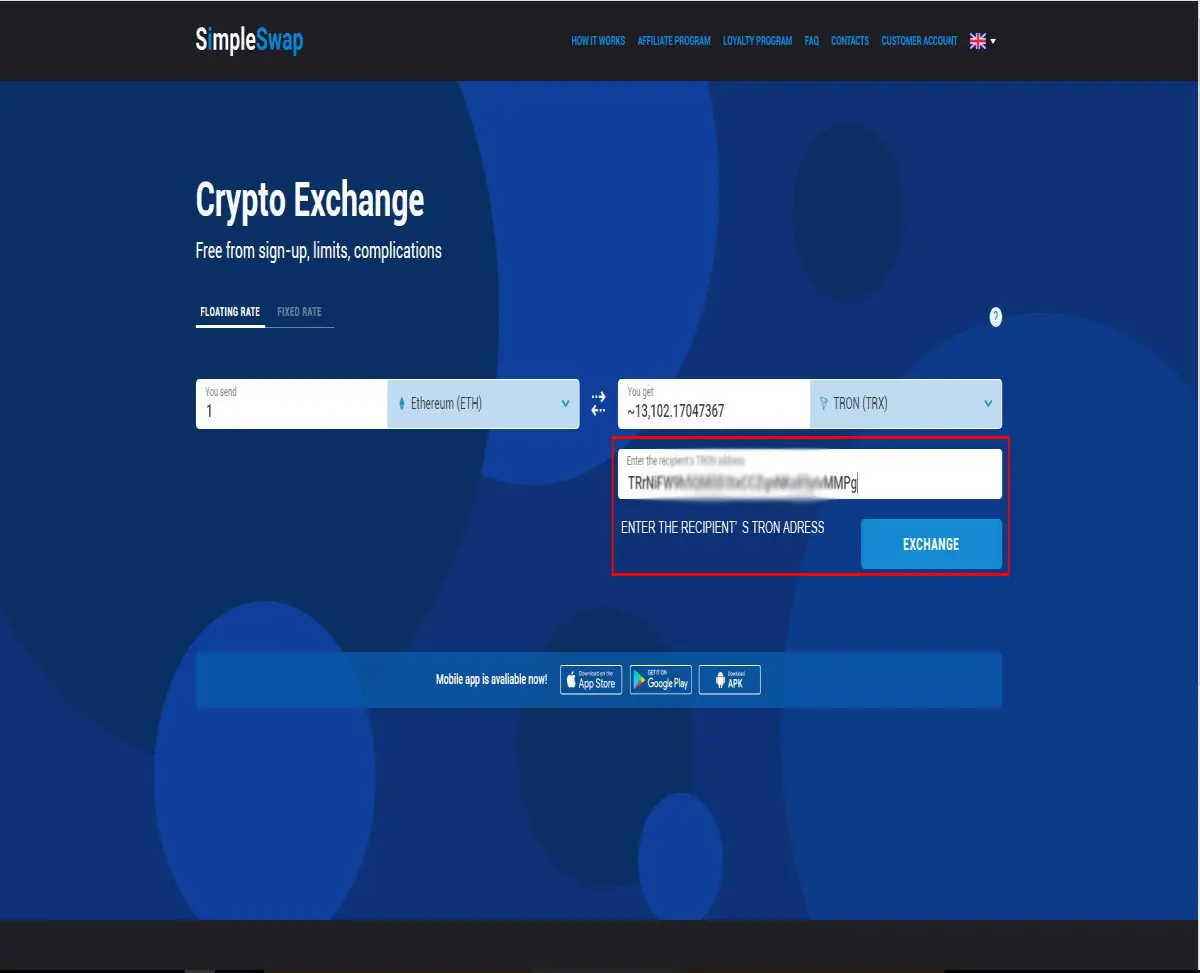Go to the Loyalty Program page
The width and height of the screenshot is (1200, 973).
pos(758,41)
